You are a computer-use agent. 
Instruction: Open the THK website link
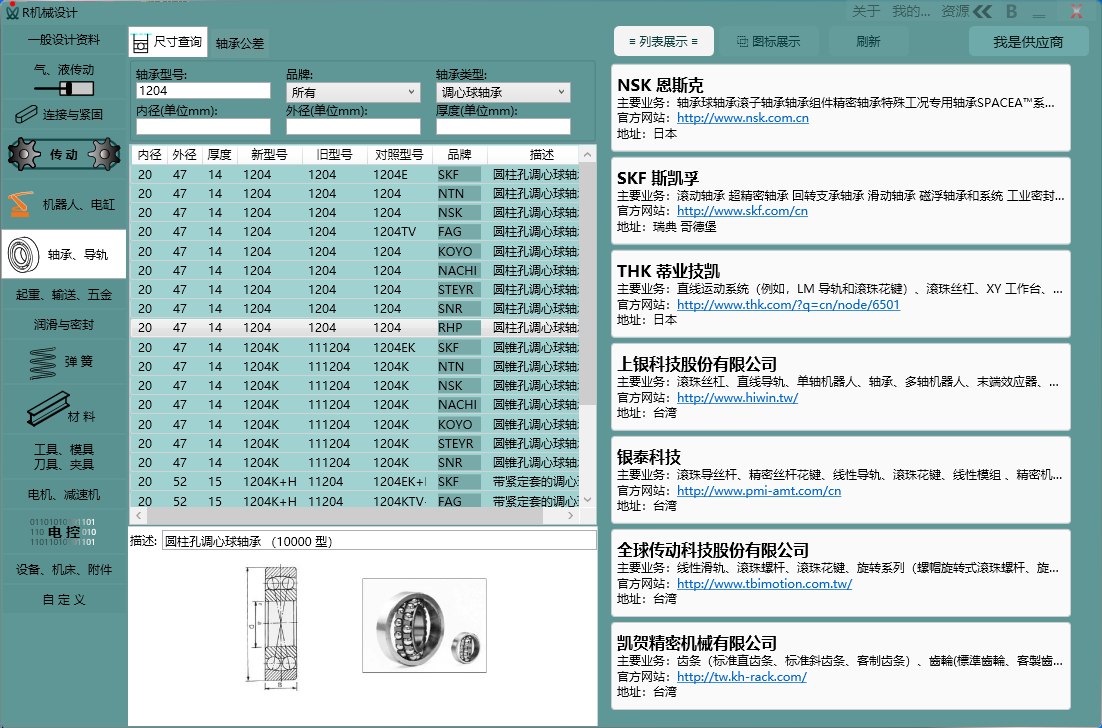coord(788,304)
